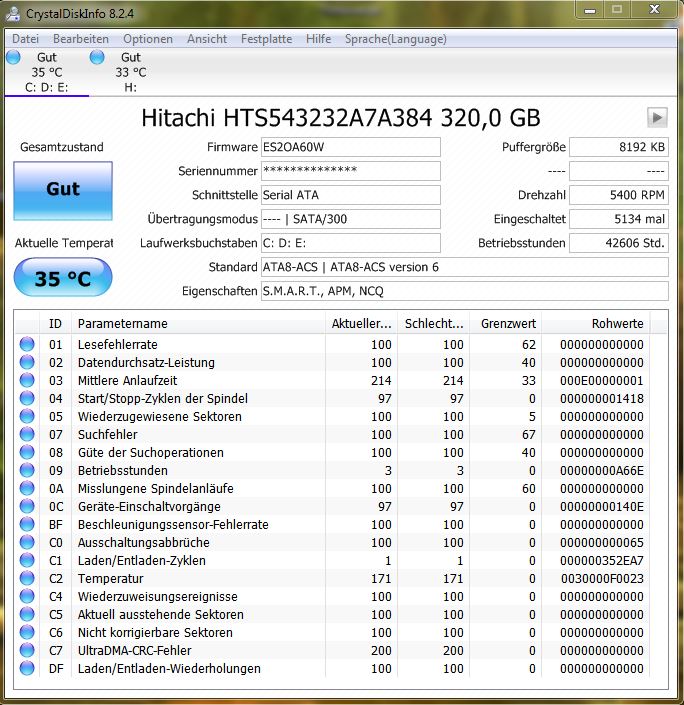Click the Firmware field ES2OA60W
This screenshot has width=684, height=705.
coord(351,147)
